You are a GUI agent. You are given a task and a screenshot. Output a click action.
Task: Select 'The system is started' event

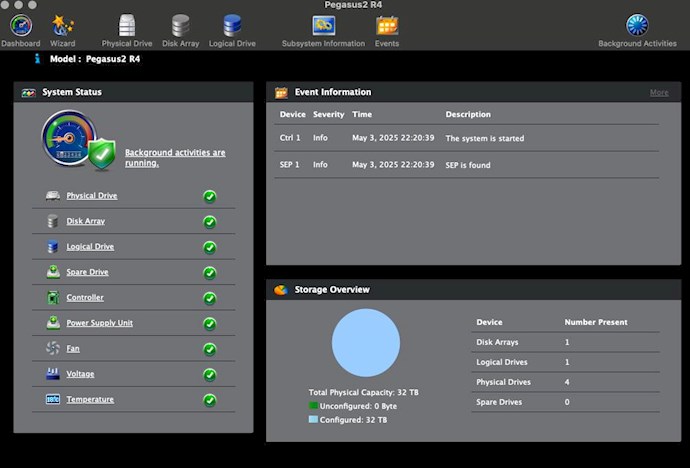(x=484, y=139)
